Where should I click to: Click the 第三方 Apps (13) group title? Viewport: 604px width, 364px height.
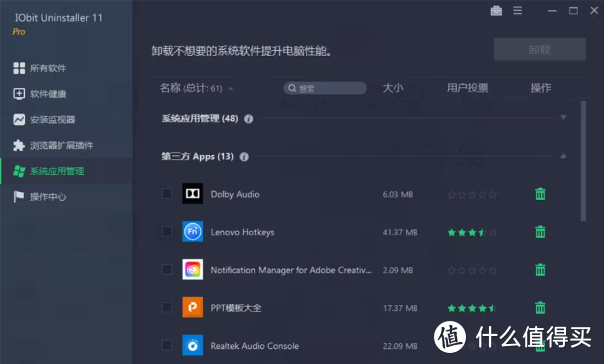pos(197,156)
